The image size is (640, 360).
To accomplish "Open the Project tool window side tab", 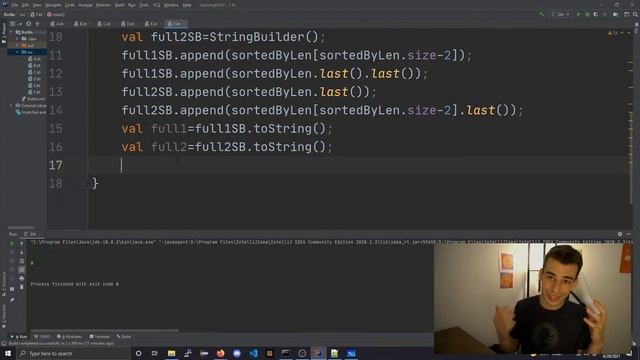I will [4, 34].
